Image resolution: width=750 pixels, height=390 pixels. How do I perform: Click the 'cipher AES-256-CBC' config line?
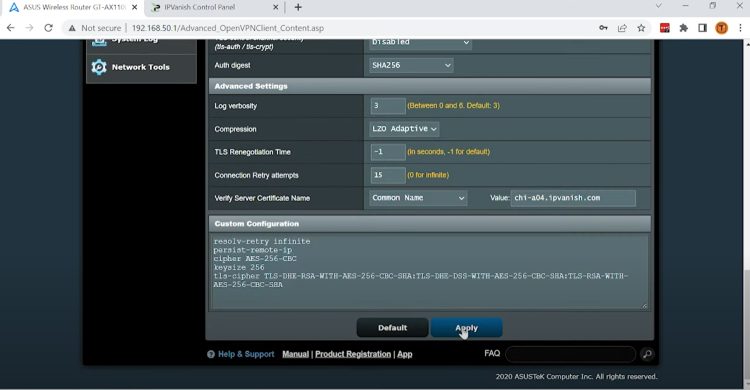click(x=255, y=259)
